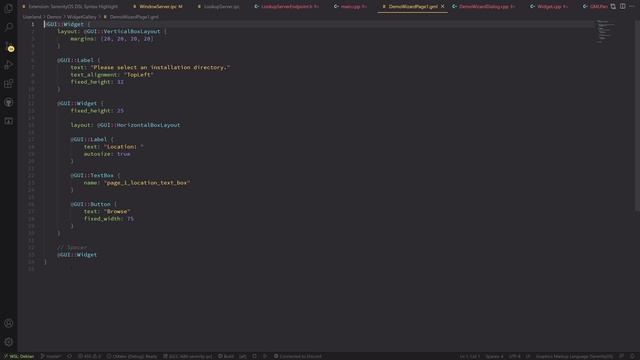
Task: Click the editor vertical scrollbar
Action: tap(637, 116)
